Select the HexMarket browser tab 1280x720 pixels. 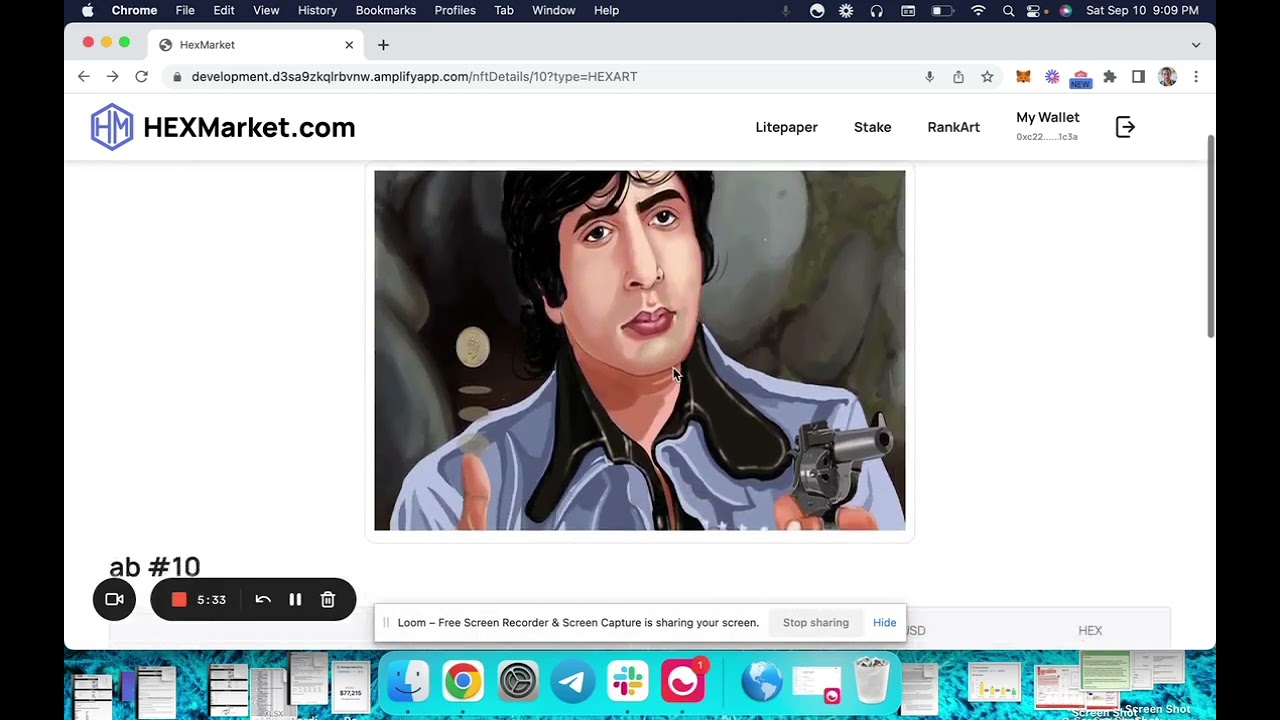tap(256, 45)
